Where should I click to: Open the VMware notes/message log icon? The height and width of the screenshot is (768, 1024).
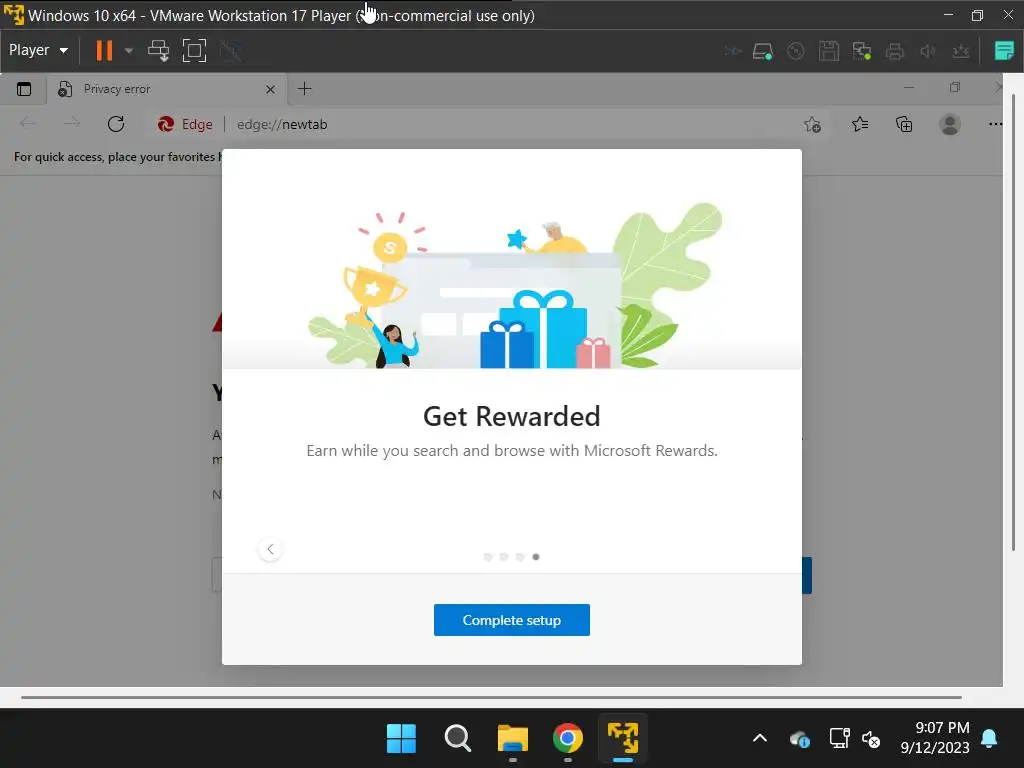click(x=1004, y=50)
